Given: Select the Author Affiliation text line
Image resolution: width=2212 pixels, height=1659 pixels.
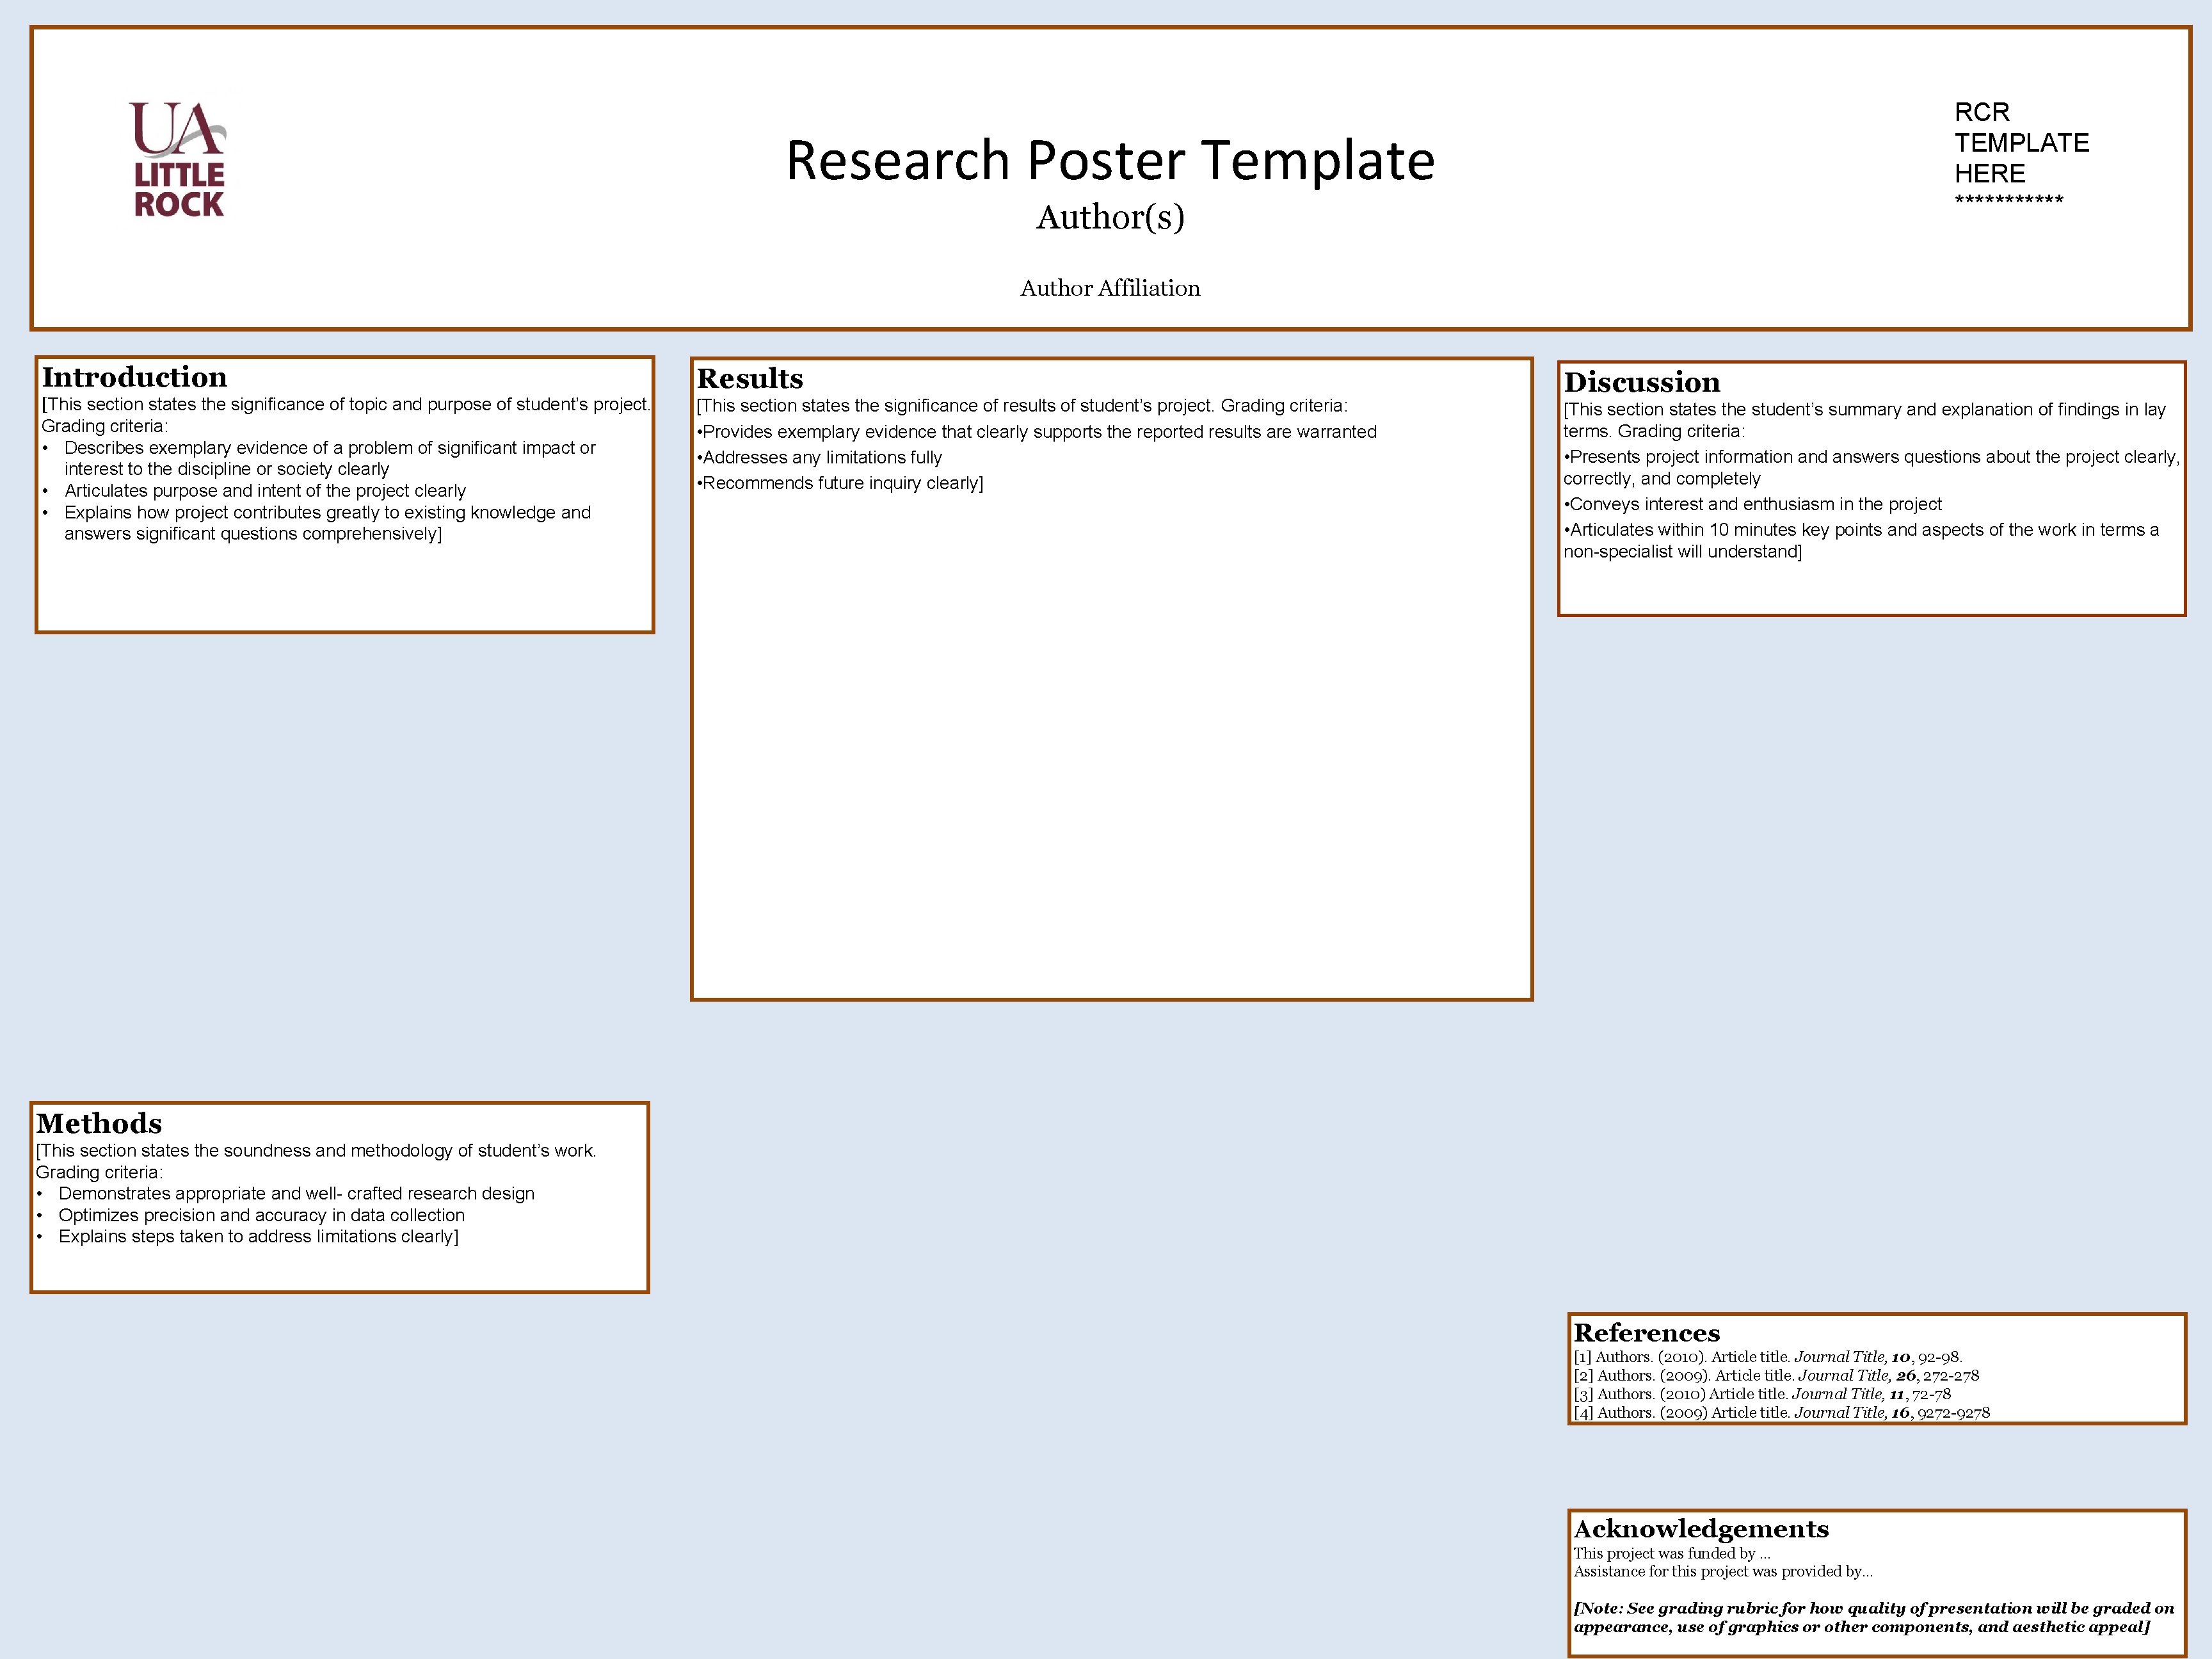Looking at the screenshot, I should coord(1110,289).
